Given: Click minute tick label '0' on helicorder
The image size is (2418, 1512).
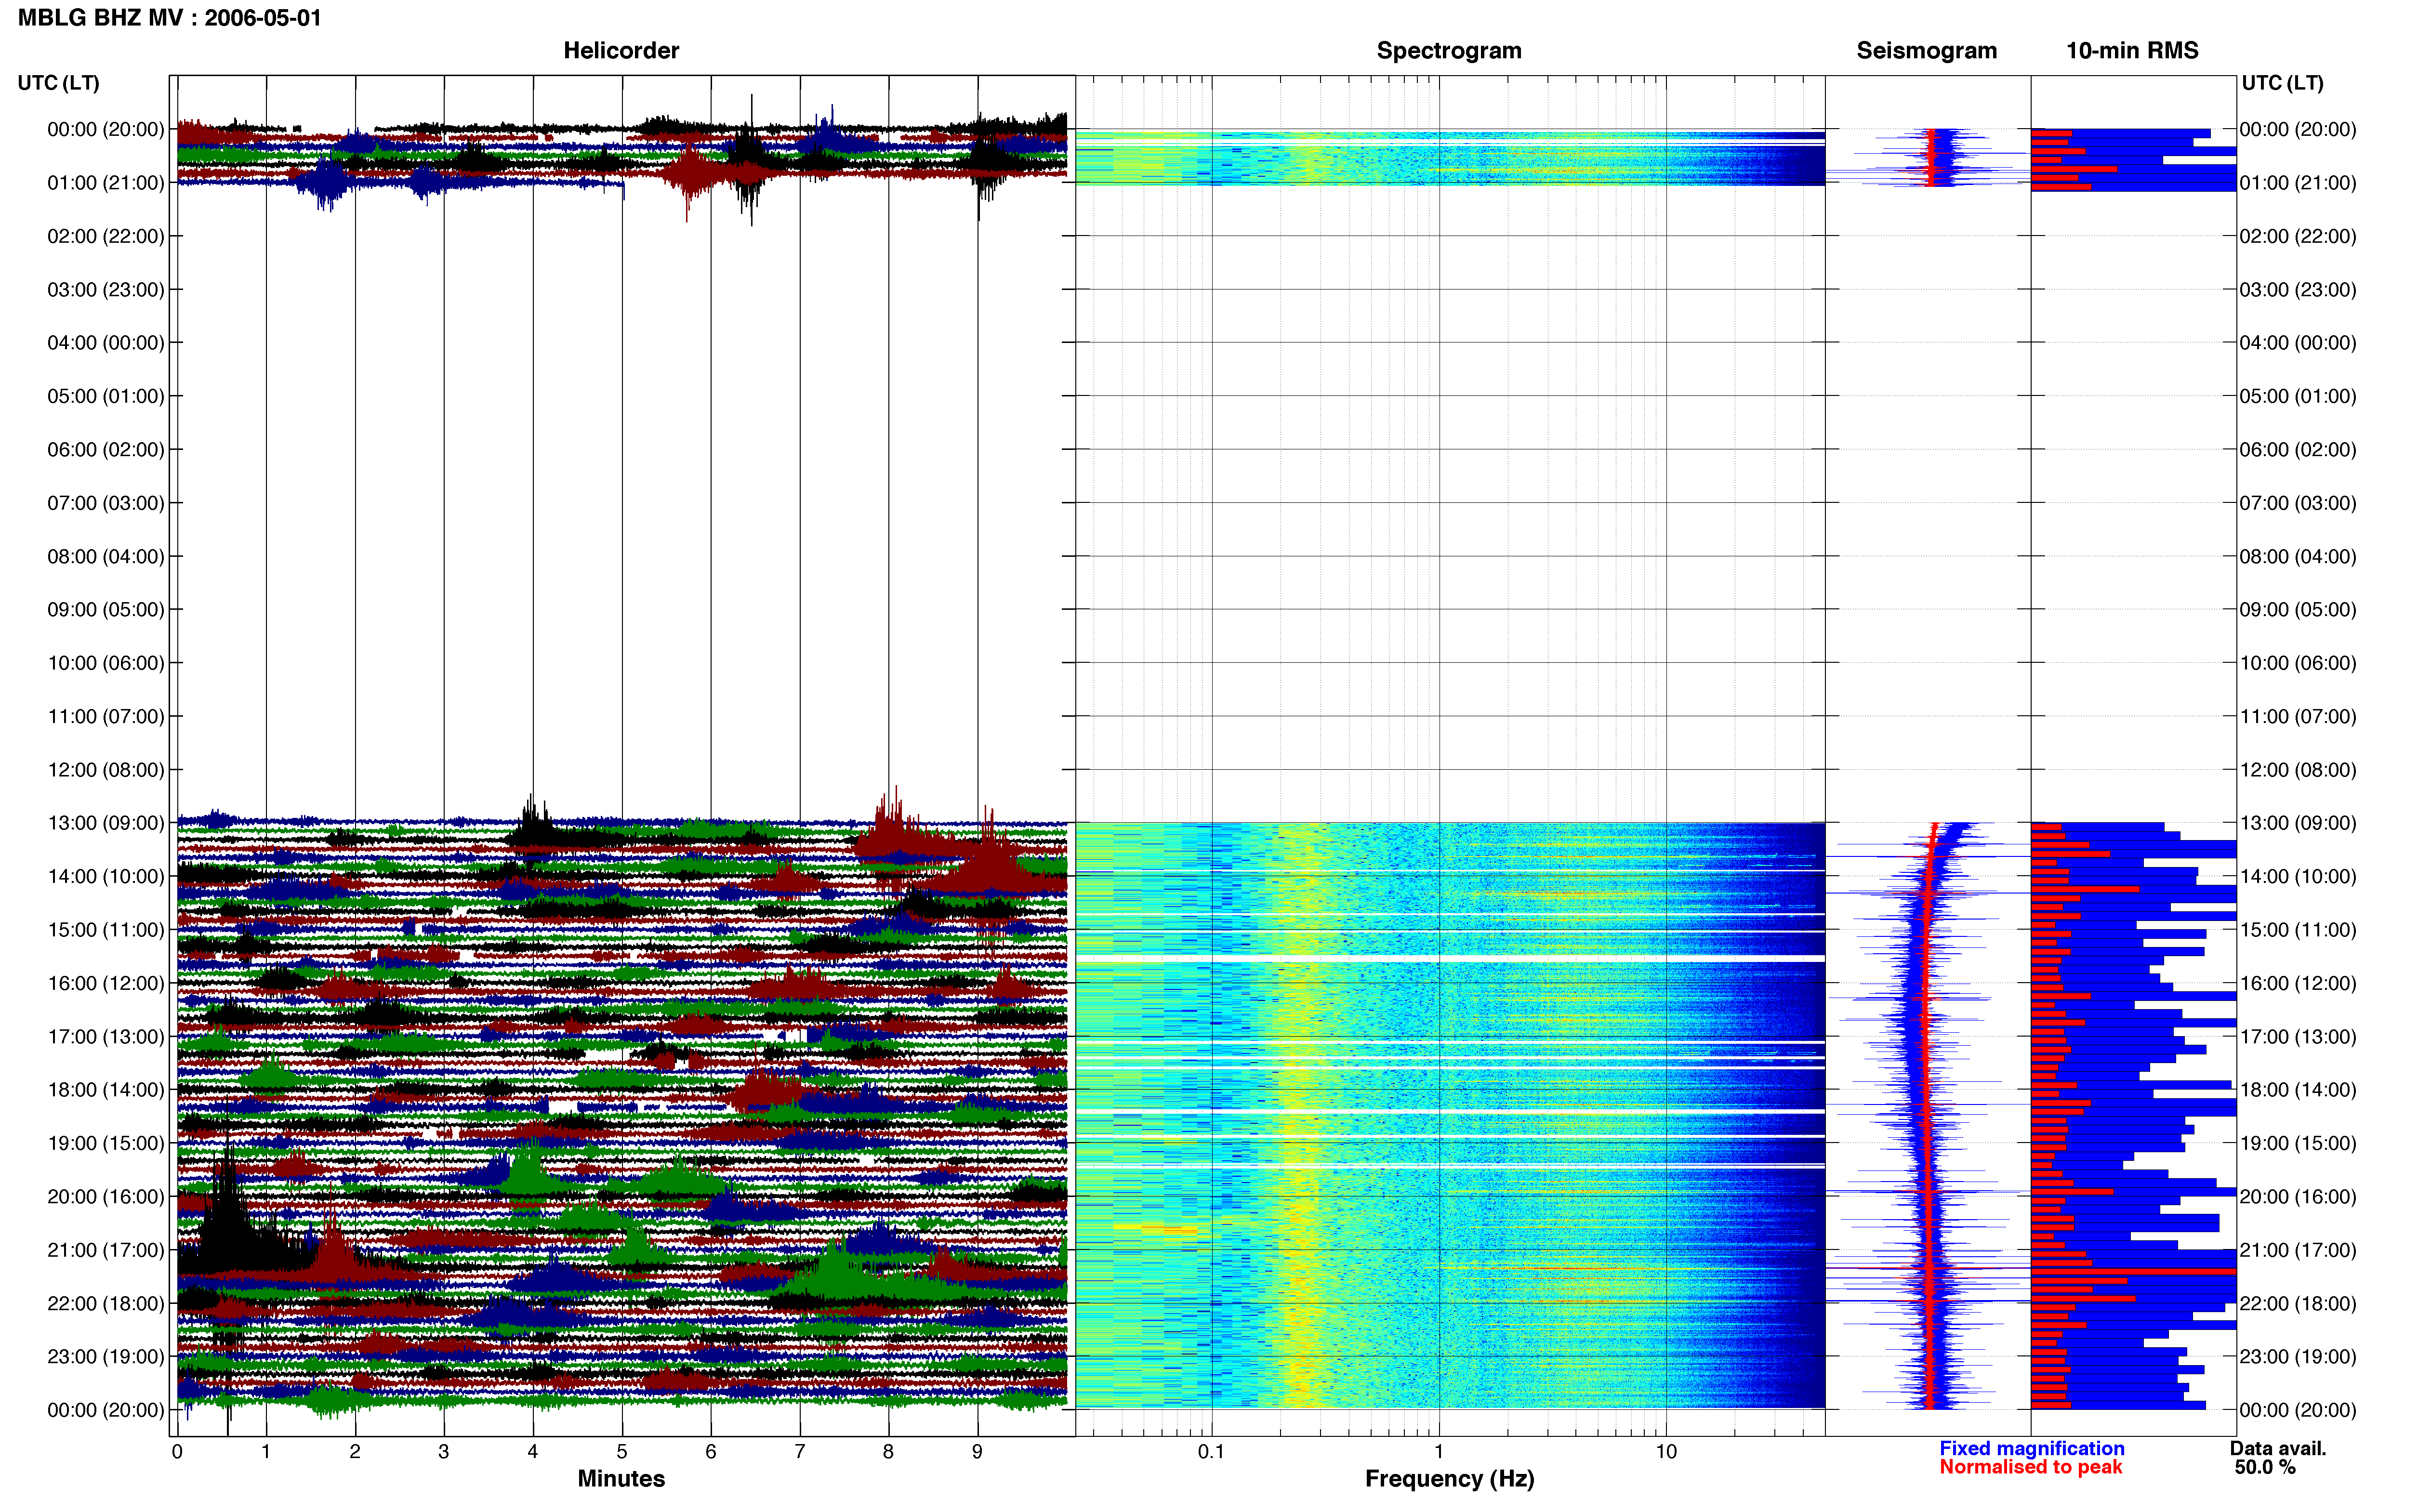Looking at the screenshot, I should (x=177, y=1451).
